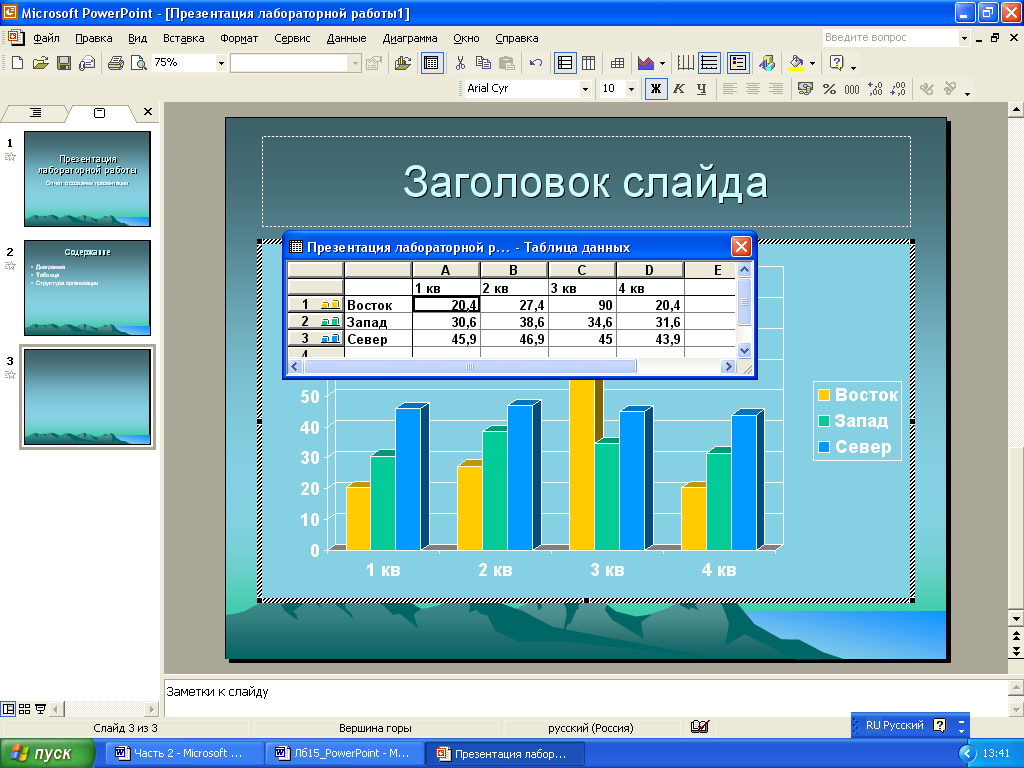1024x768 pixels.
Task: Toggle Underline (Ч) formatting
Action: pyautogui.click(x=701, y=89)
